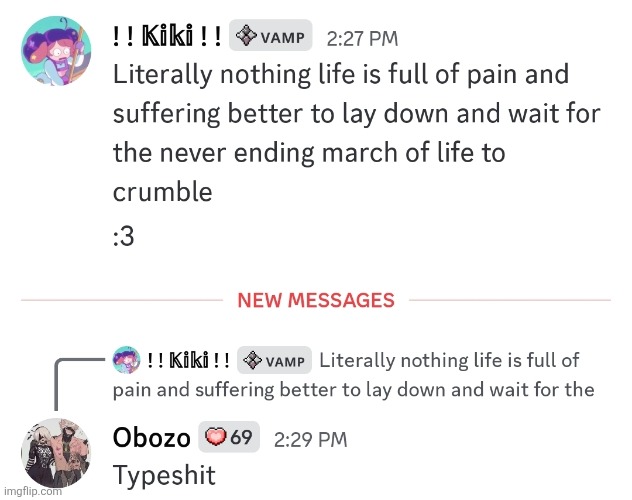The height and width of the screenshot is (500, 632).
Task: Click Kiki's large profile avatar
Action: tap(58, 57)
